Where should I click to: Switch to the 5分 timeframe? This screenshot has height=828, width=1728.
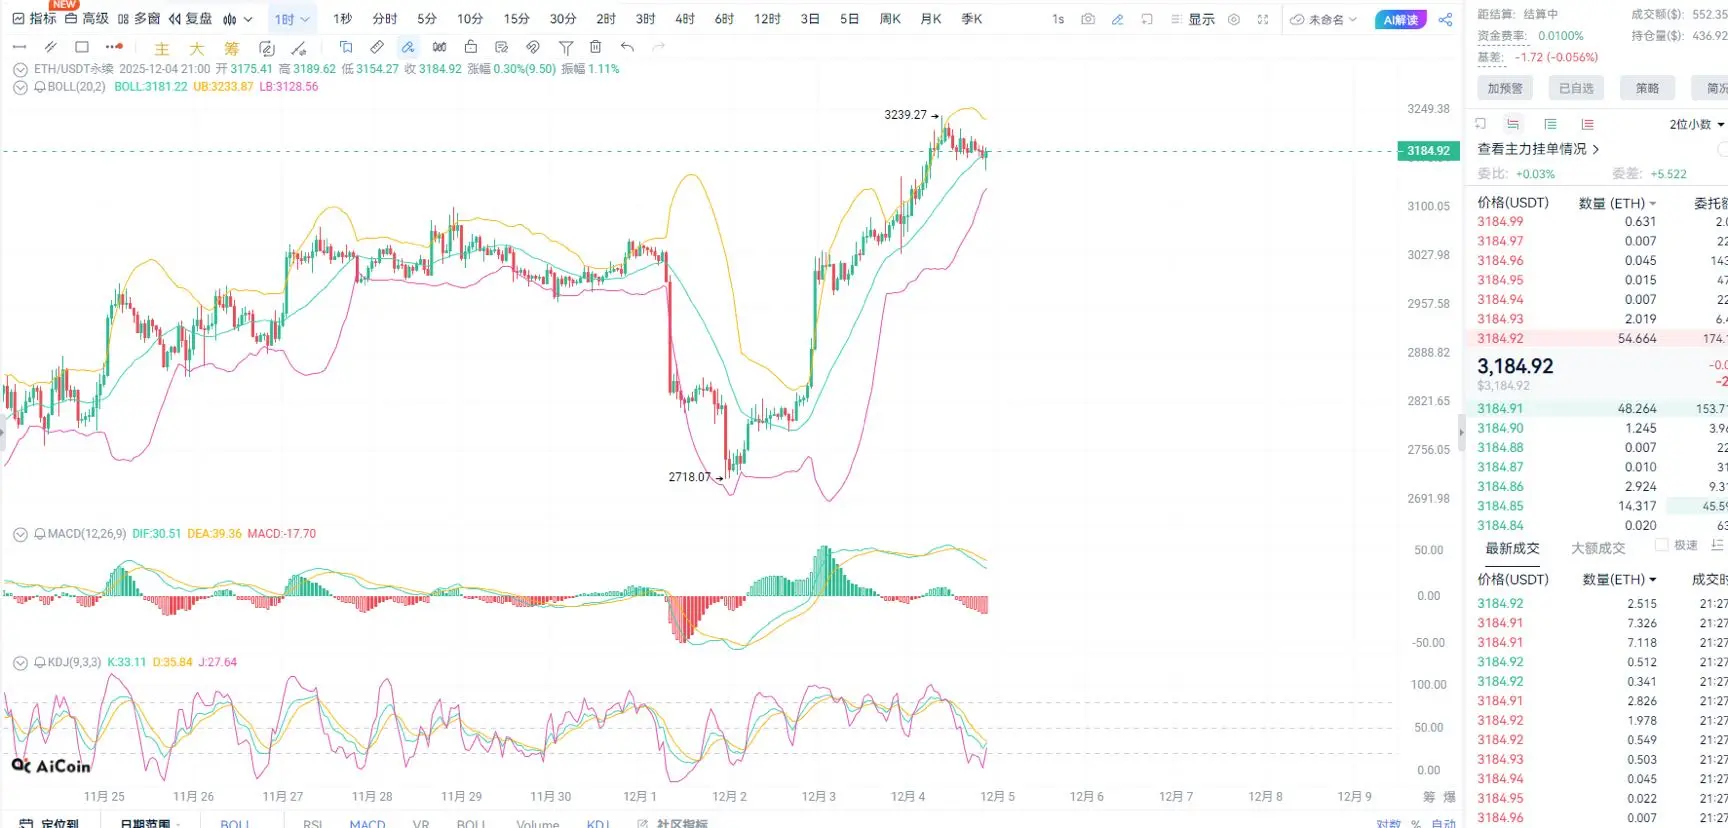coord(427,19)
